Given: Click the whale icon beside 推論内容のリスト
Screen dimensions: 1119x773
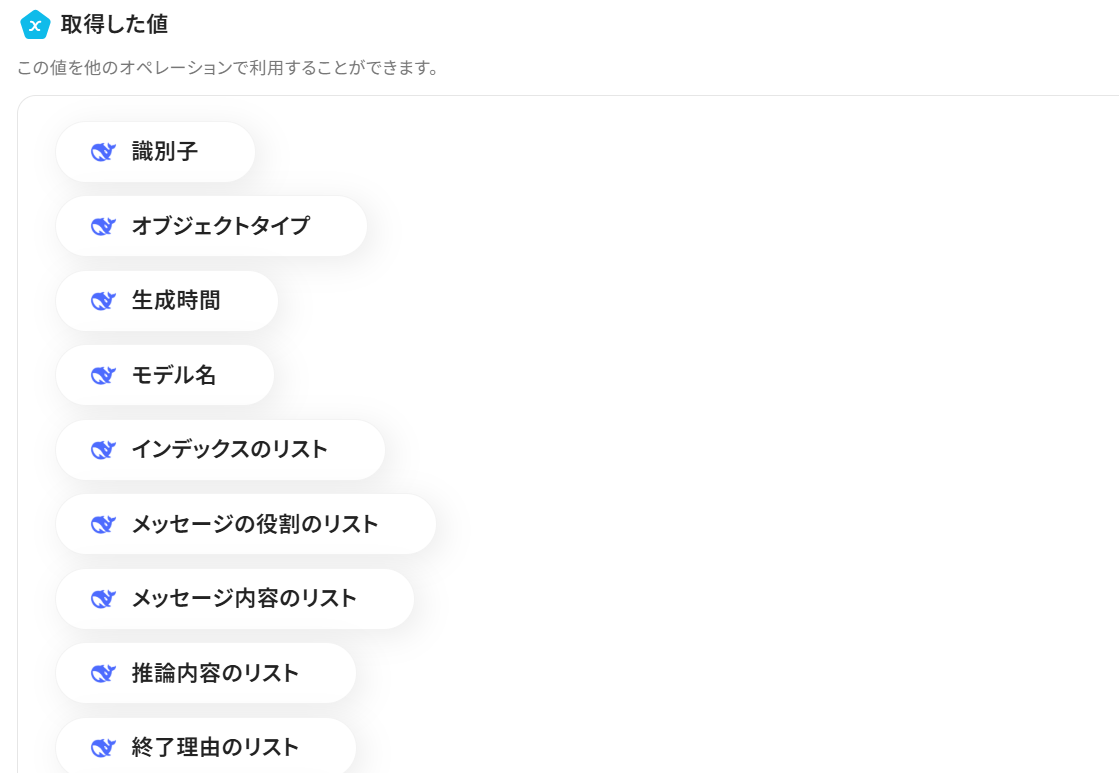Looking at the screenshot, I should (104, 673).
